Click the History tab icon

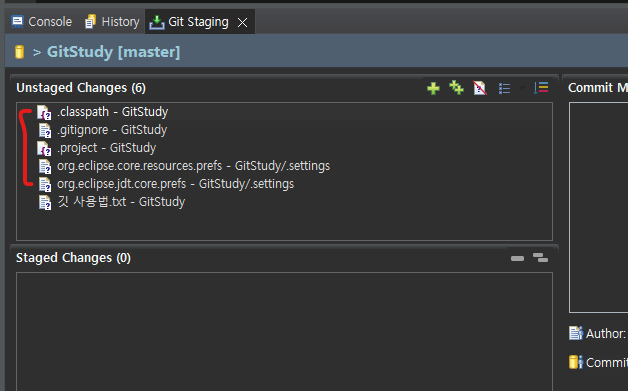(91, 22)
